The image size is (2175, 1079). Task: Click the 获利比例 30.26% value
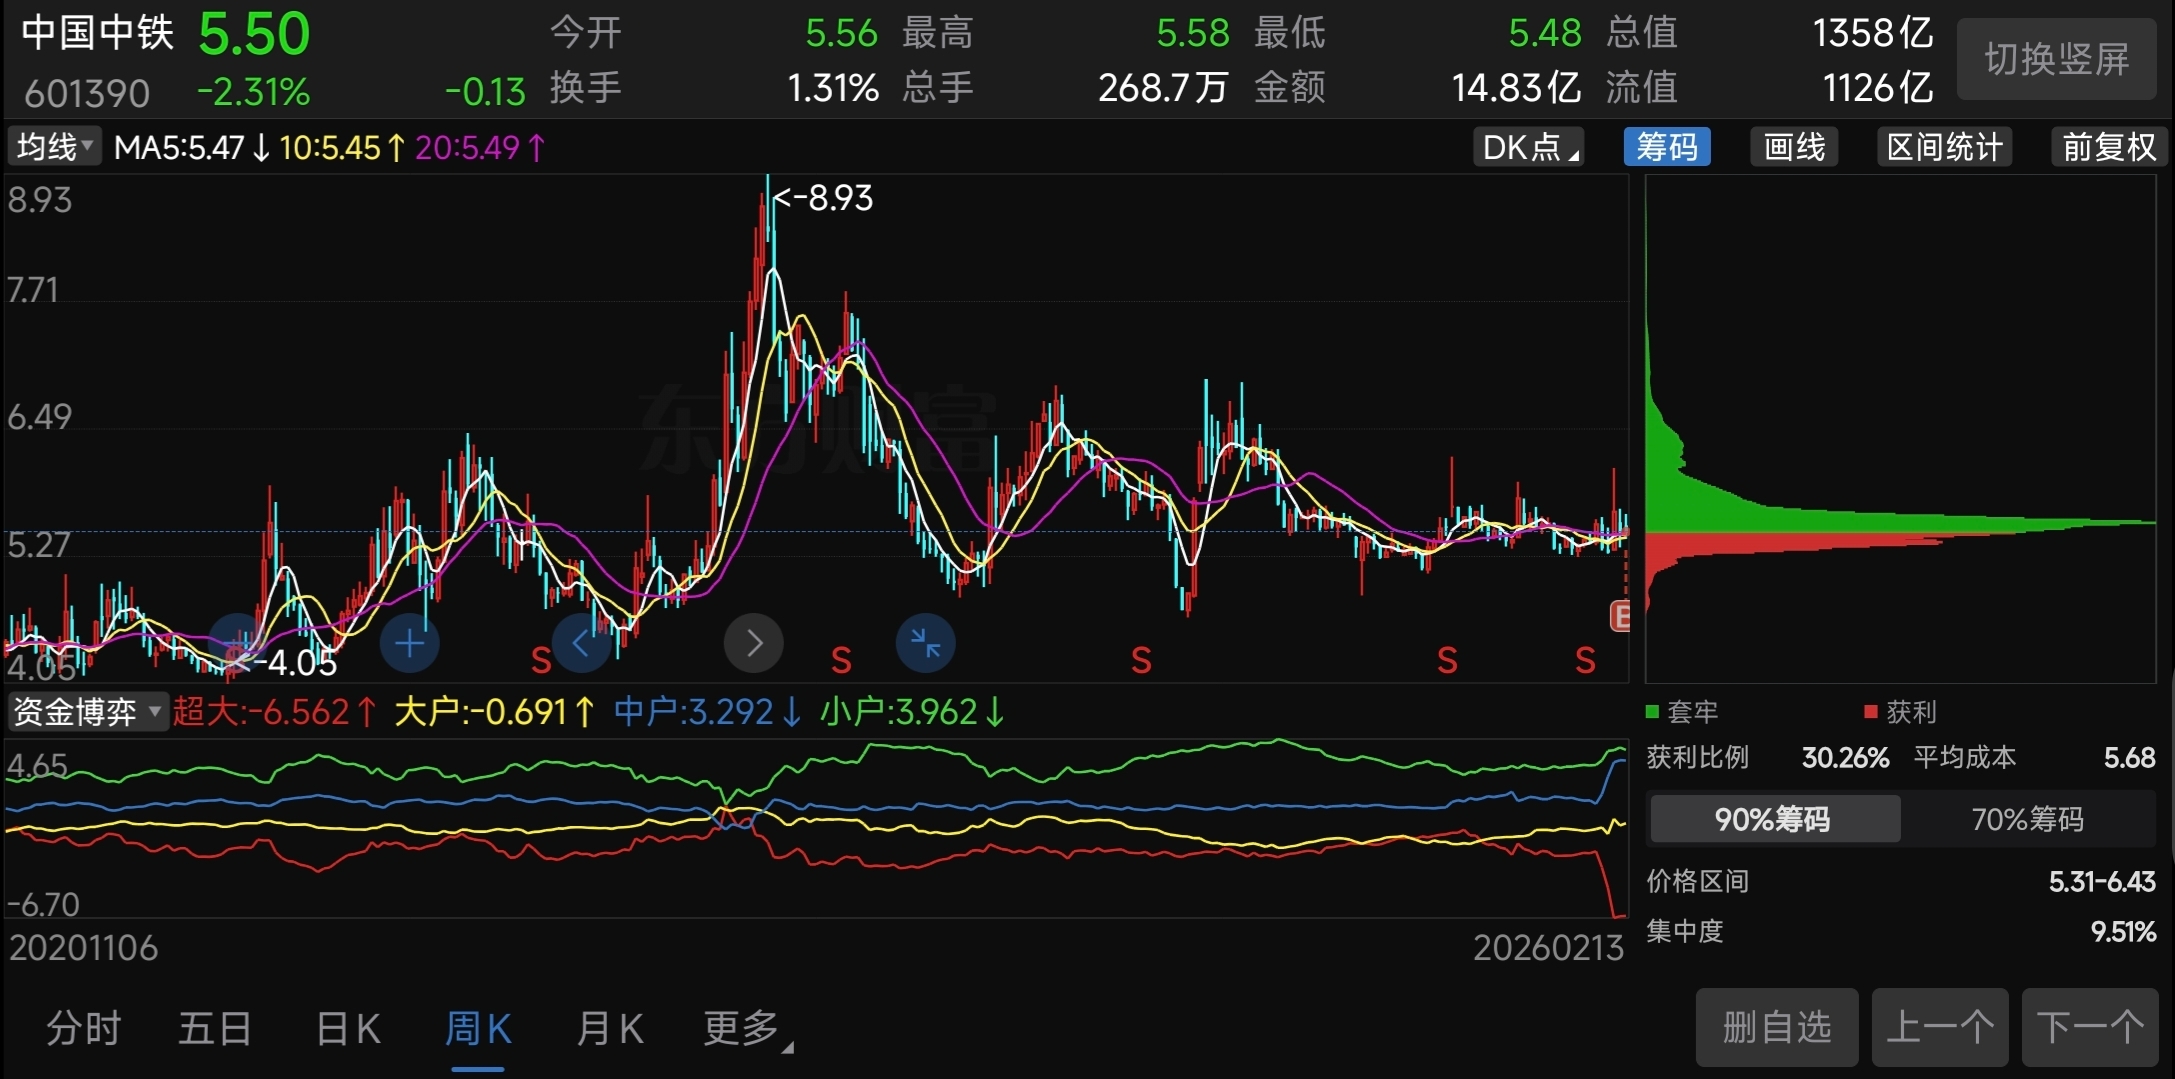[1845, 758]
